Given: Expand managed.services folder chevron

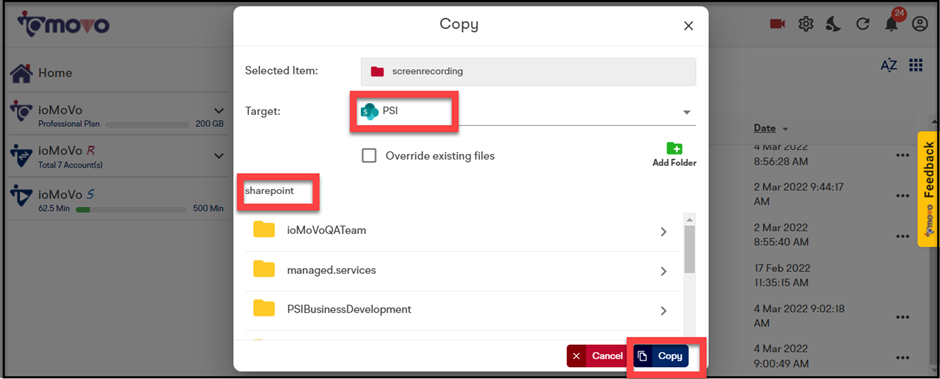Looking at the screenshot, I should tap(663, 271).
